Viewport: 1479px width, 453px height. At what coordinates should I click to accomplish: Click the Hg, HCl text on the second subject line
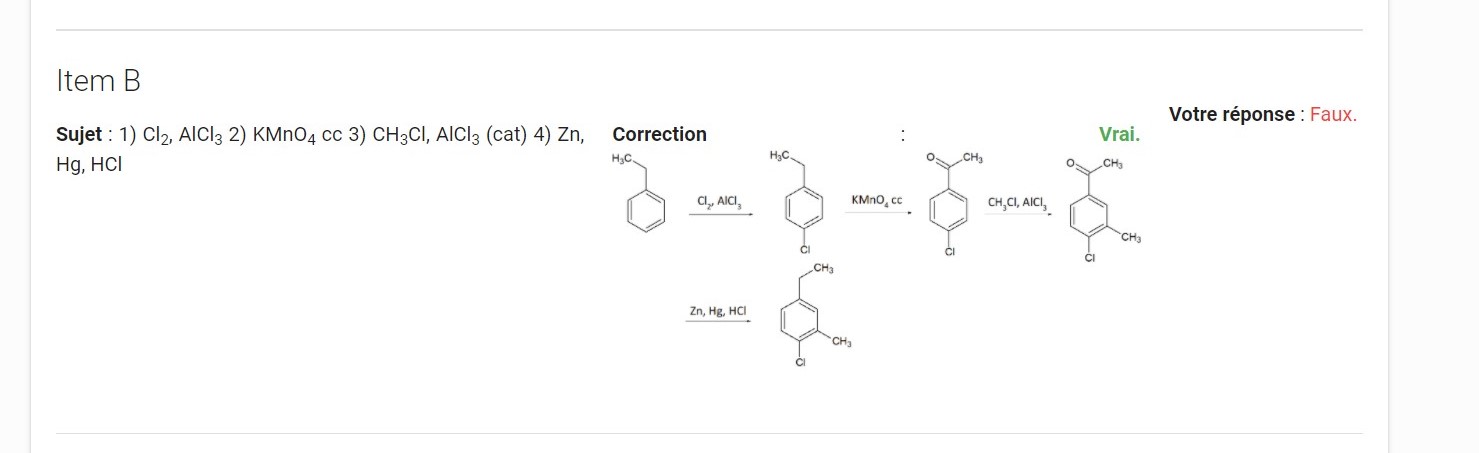point(90,165)
